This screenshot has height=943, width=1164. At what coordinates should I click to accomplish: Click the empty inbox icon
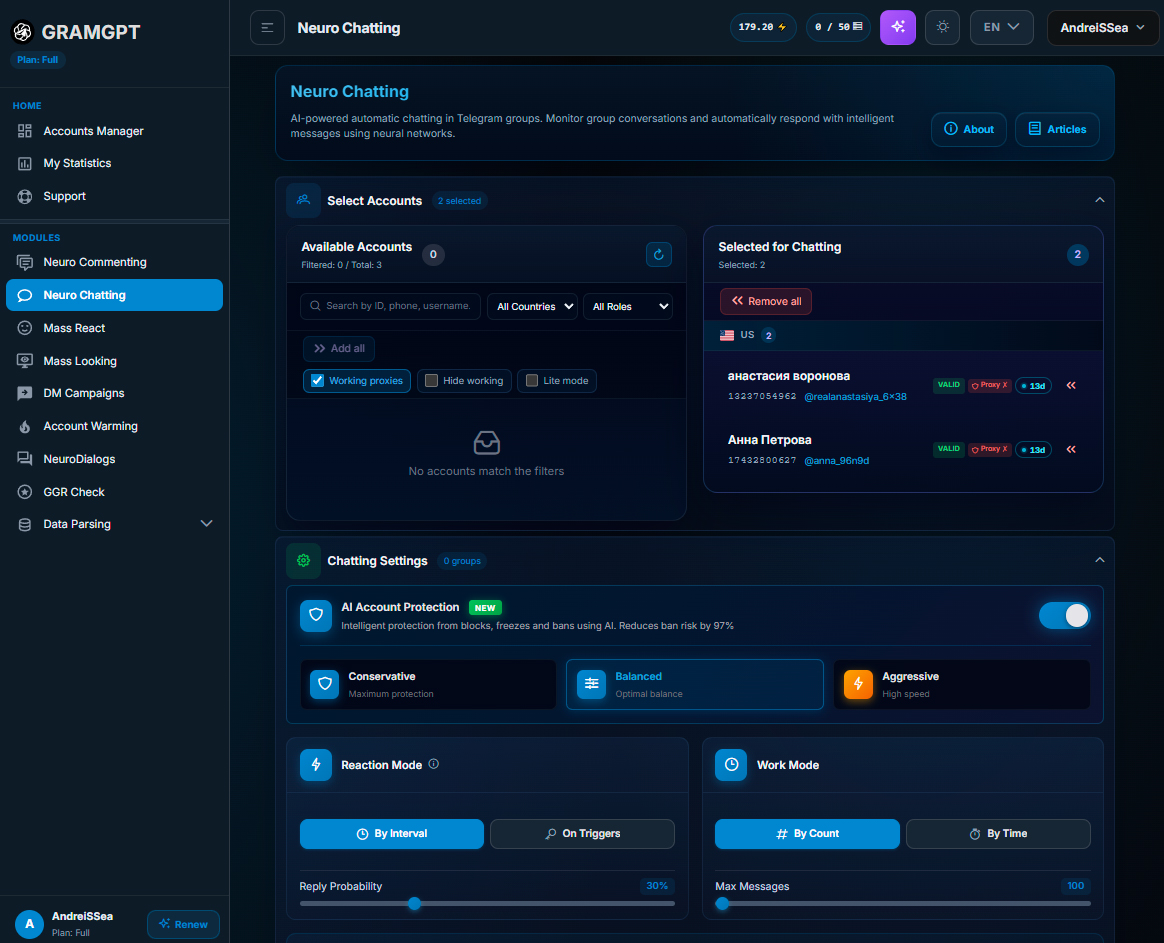[486, 443]
